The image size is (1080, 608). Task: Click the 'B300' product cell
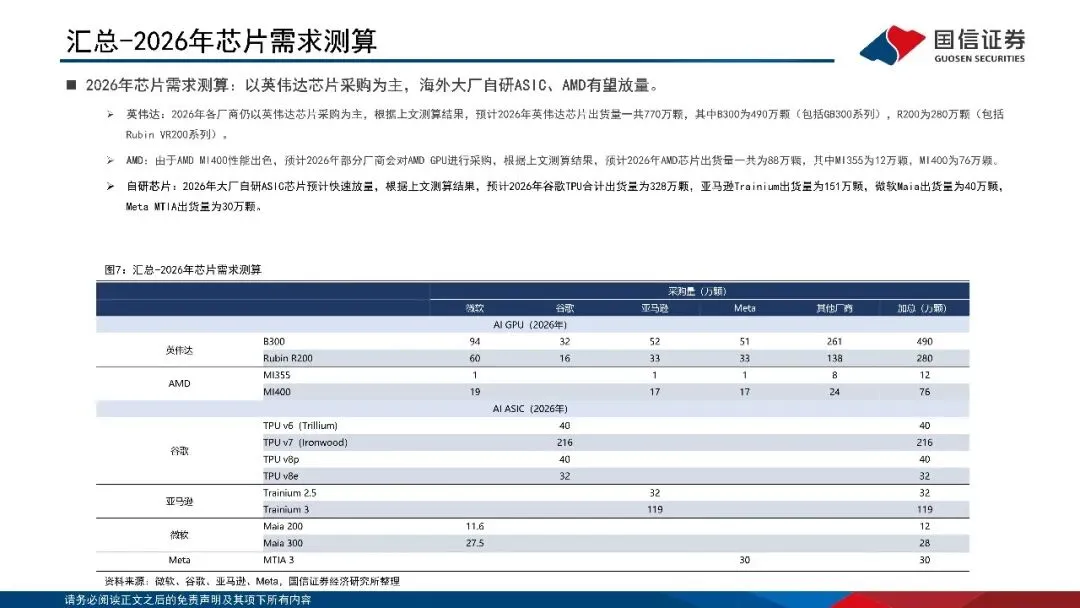[273, 341]
